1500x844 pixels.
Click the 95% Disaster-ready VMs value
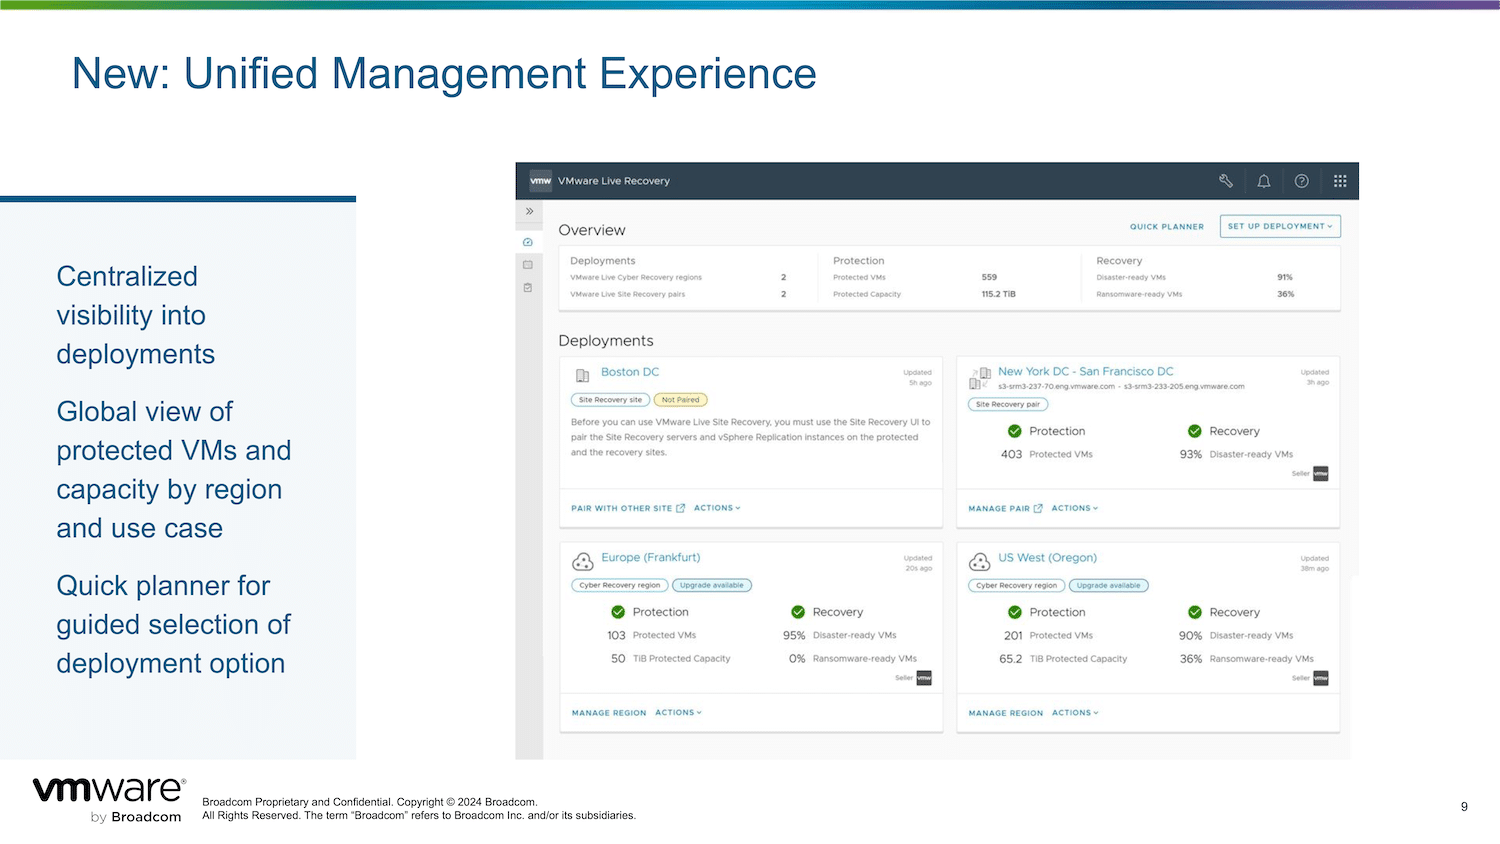click(x=794, y=636)
